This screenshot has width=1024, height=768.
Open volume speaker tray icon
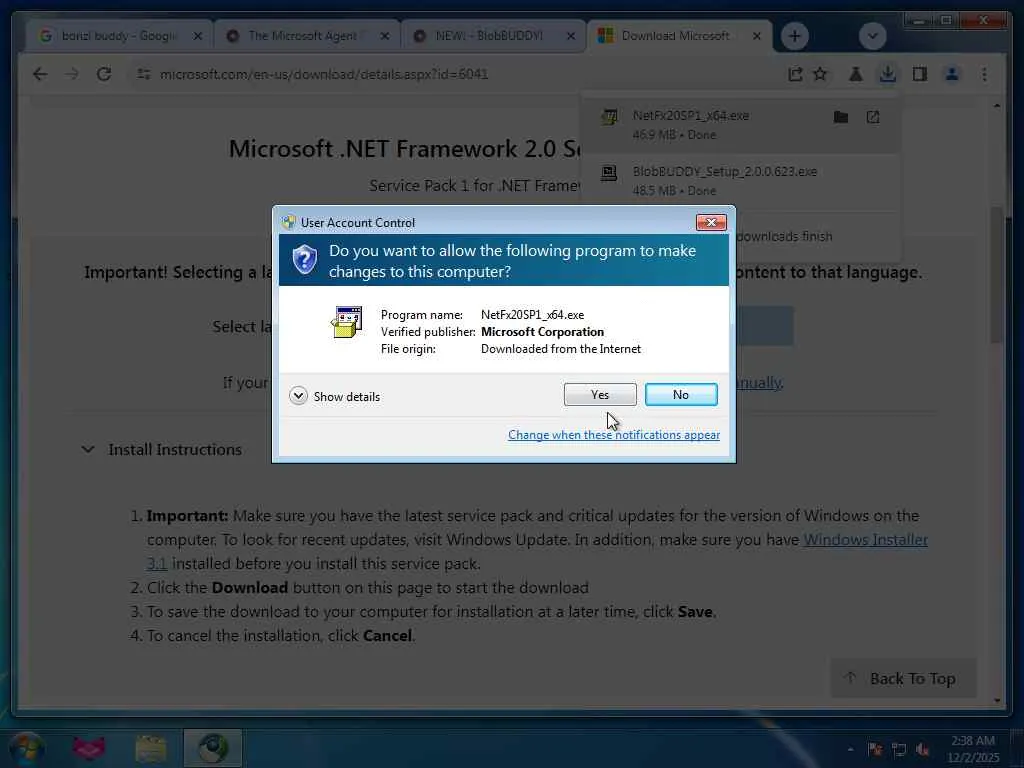[923, 749]
